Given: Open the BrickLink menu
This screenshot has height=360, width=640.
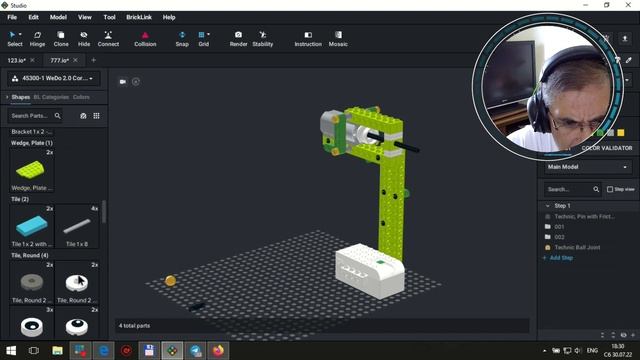Looking at the screenshot, I should click(x=139, y=17).
